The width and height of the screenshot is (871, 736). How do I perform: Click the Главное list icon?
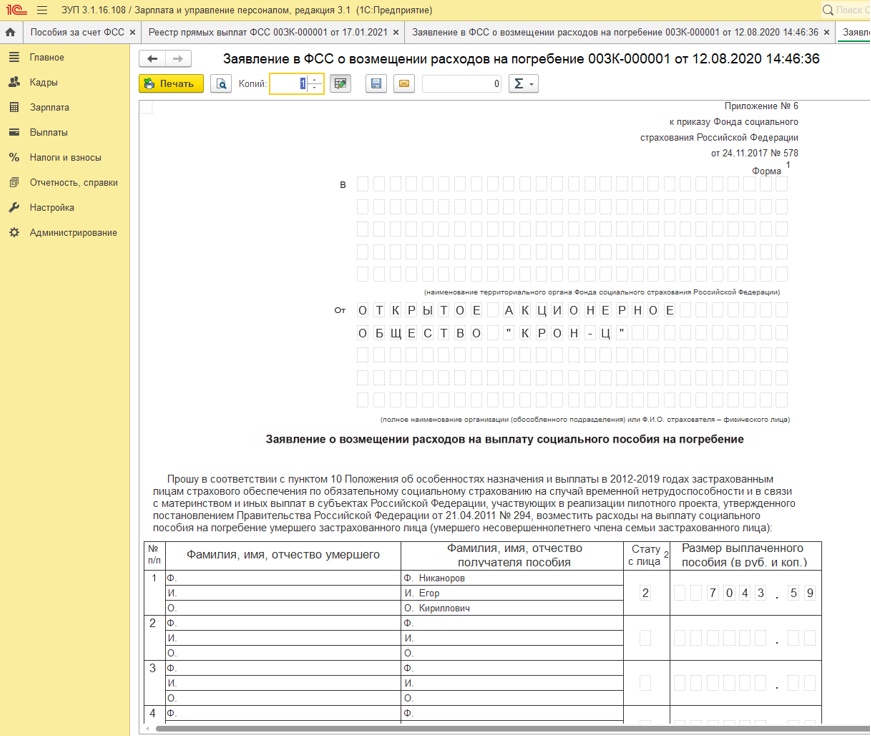pyautogui.click(x=14, y=57)
